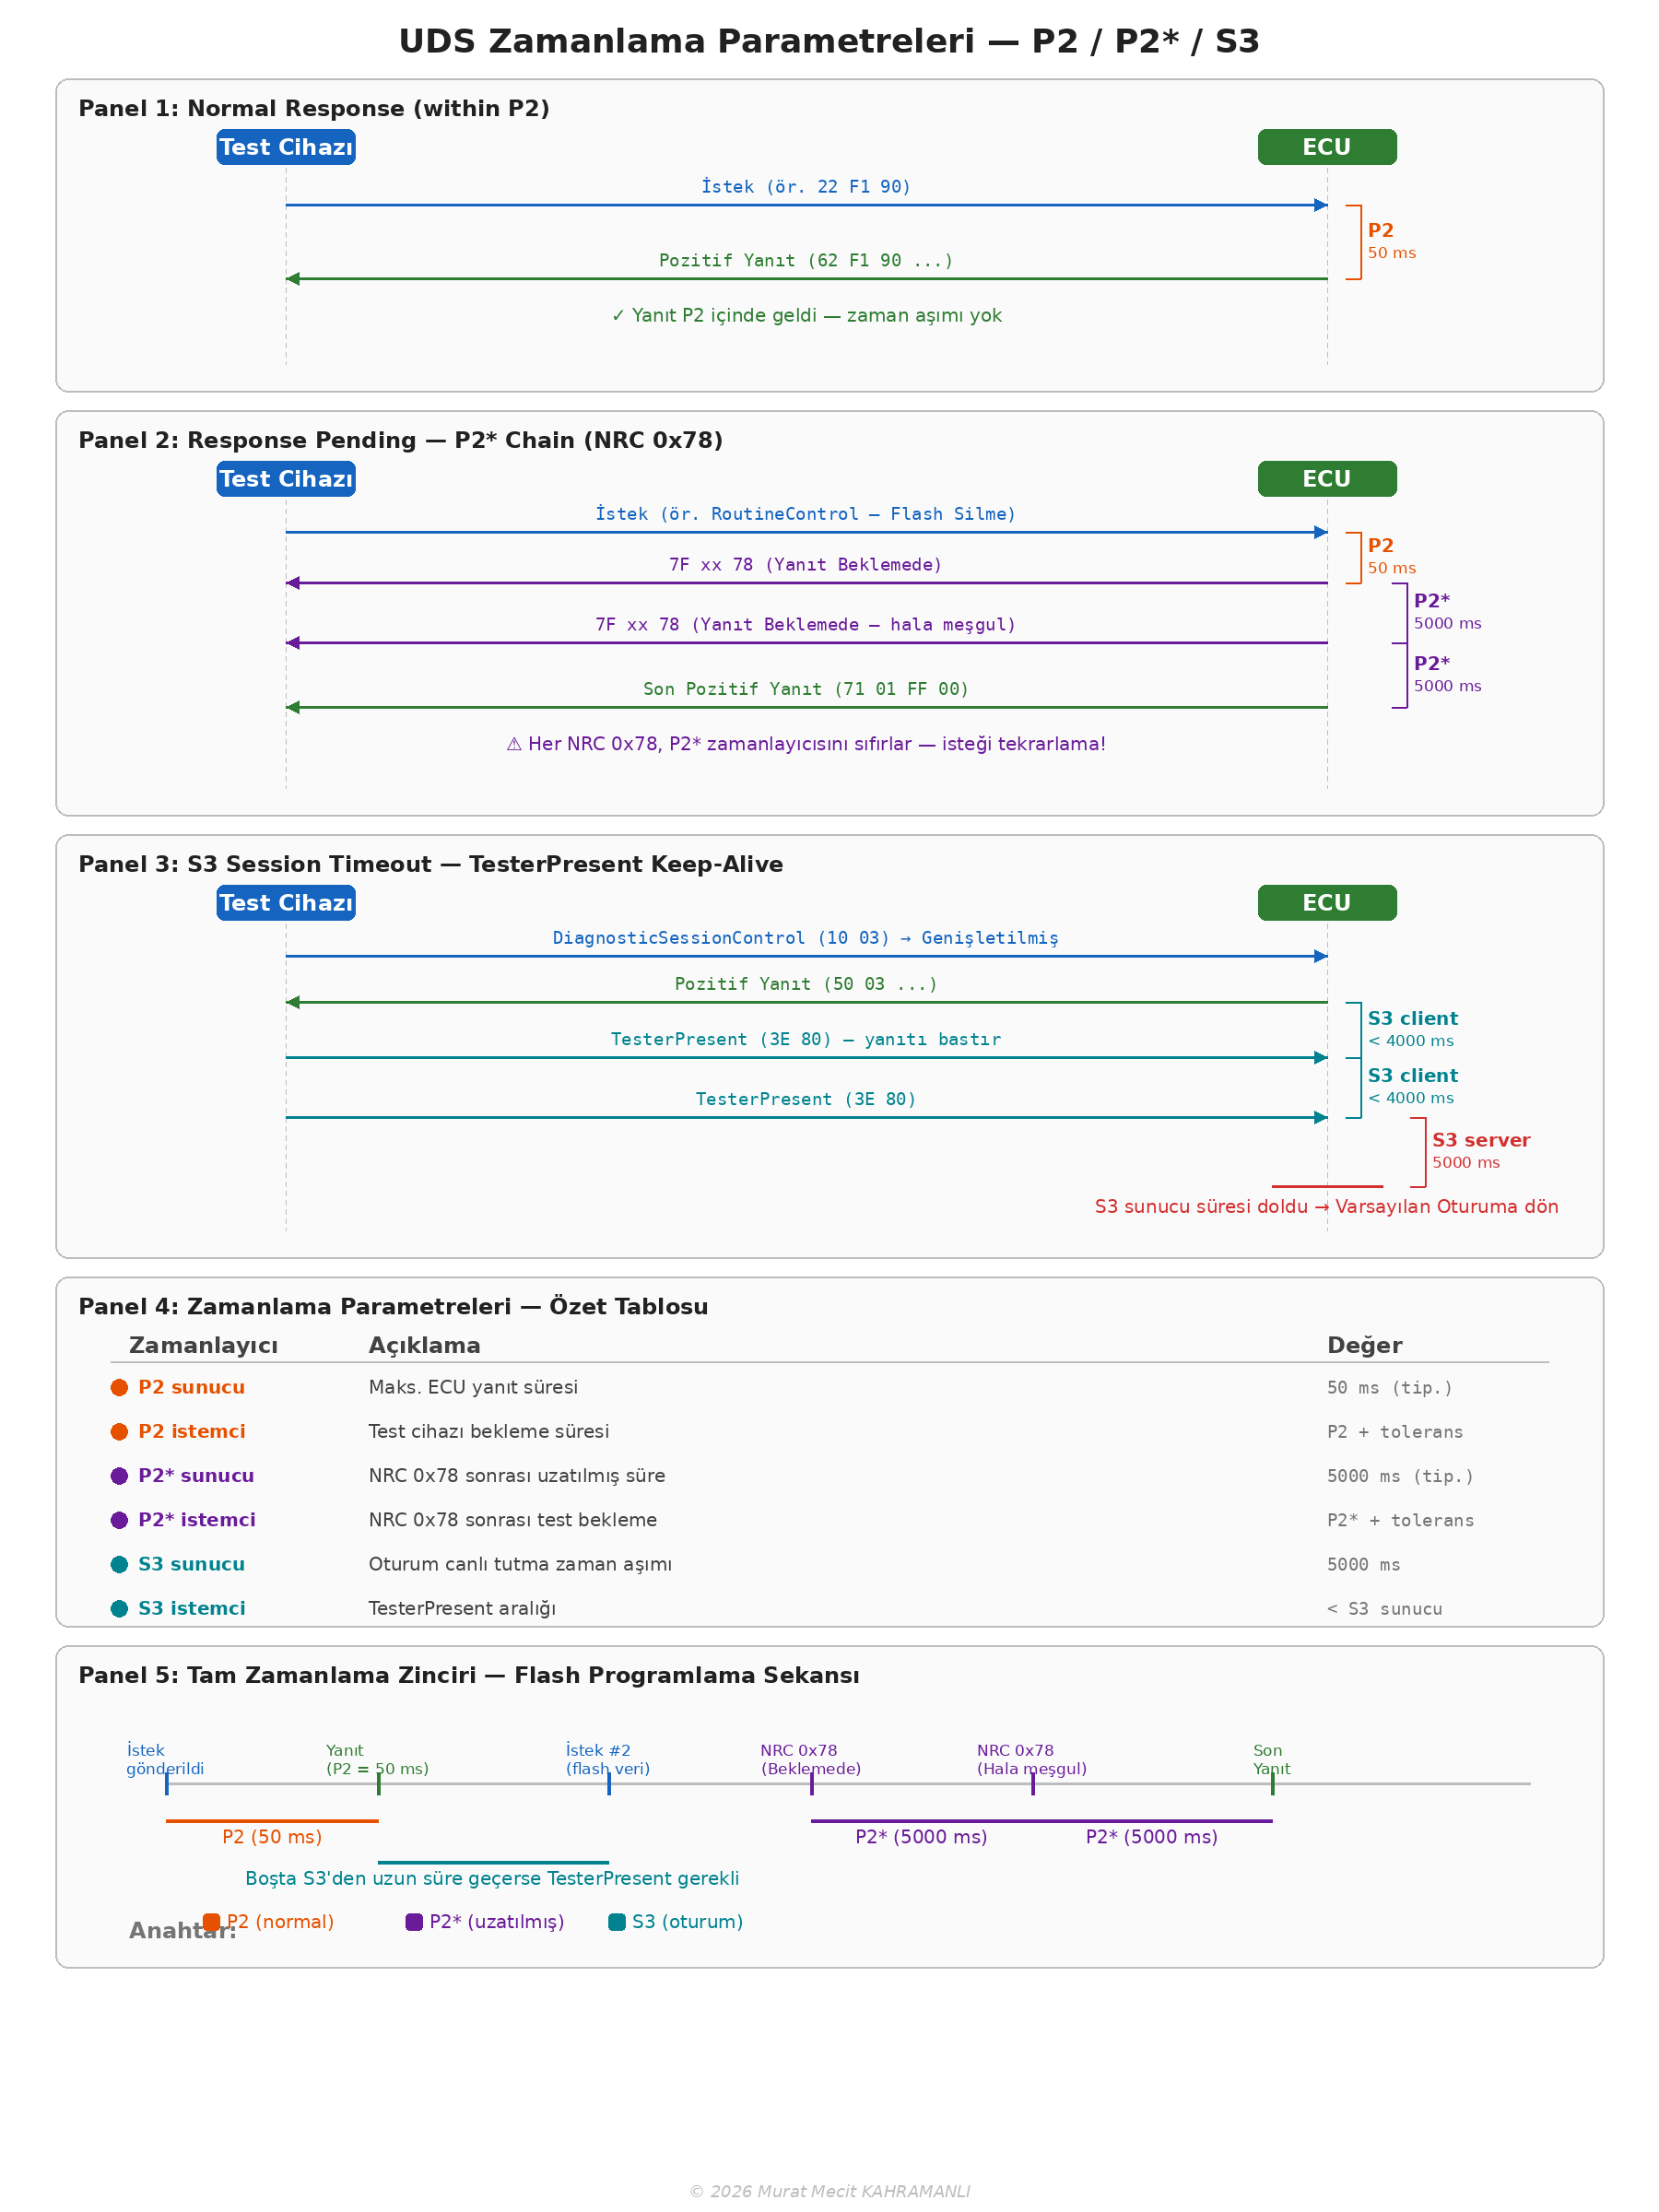Click the Panel 1 Test Cihazı box
The image size is (1659, 2212).
pos(286,147)
